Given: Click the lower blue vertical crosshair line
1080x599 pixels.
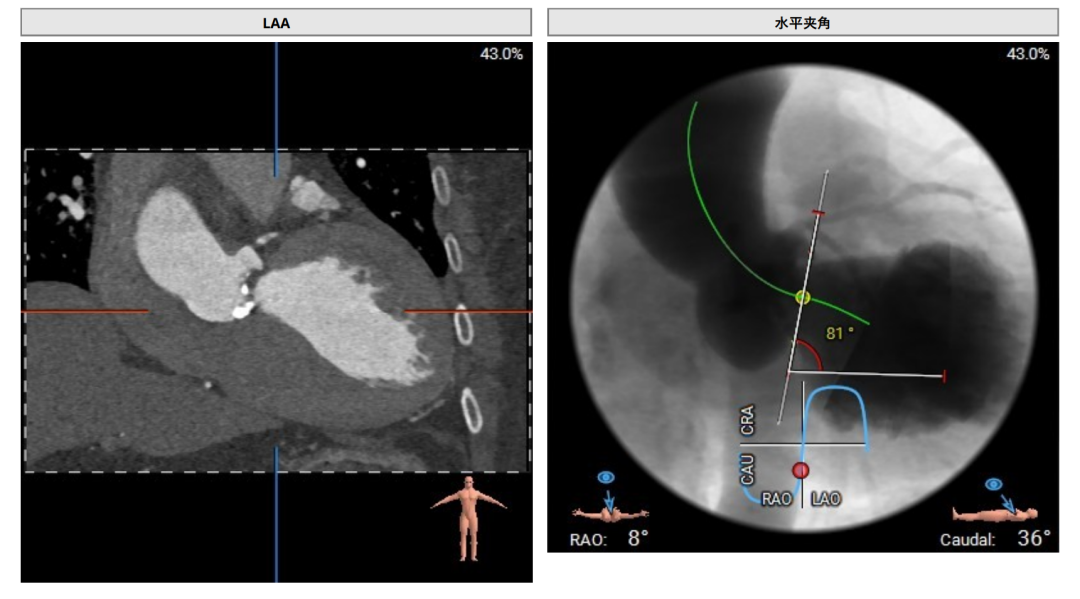Looking at the screenshot, I should click(276, 514).
